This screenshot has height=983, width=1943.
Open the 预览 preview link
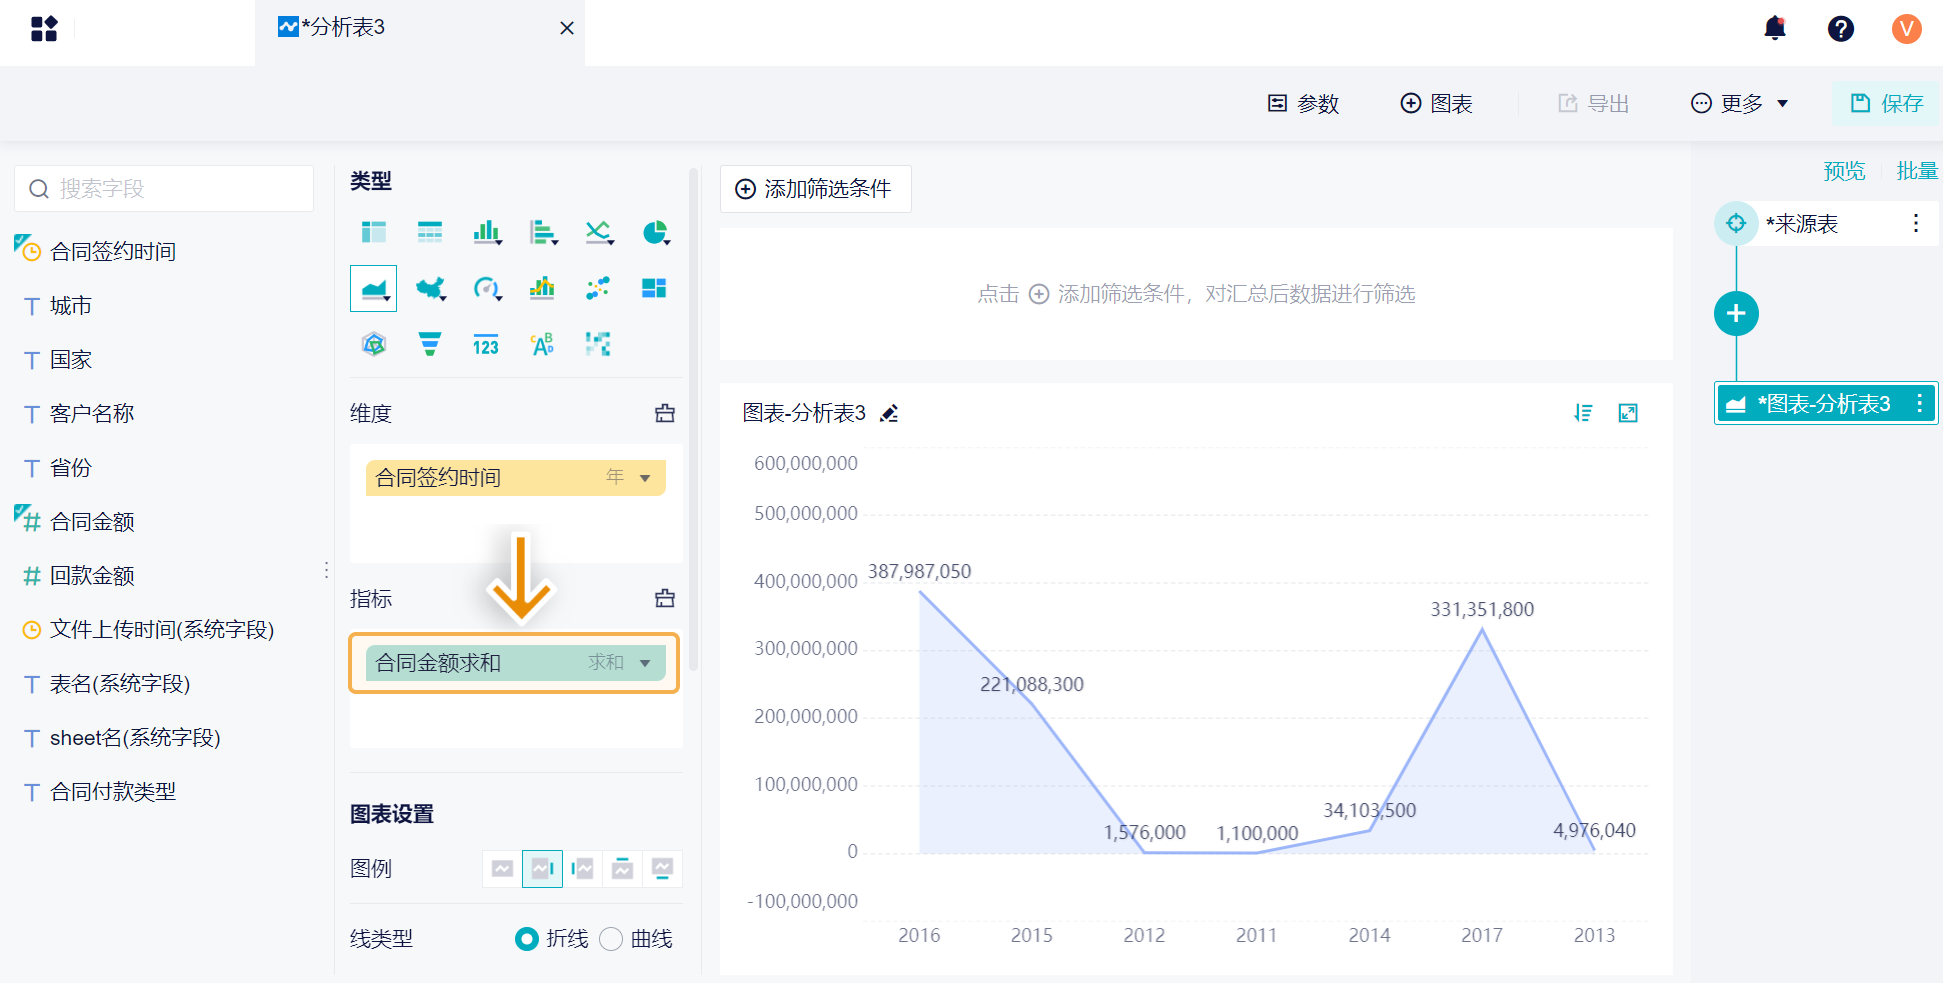(x=1844, y=171)
